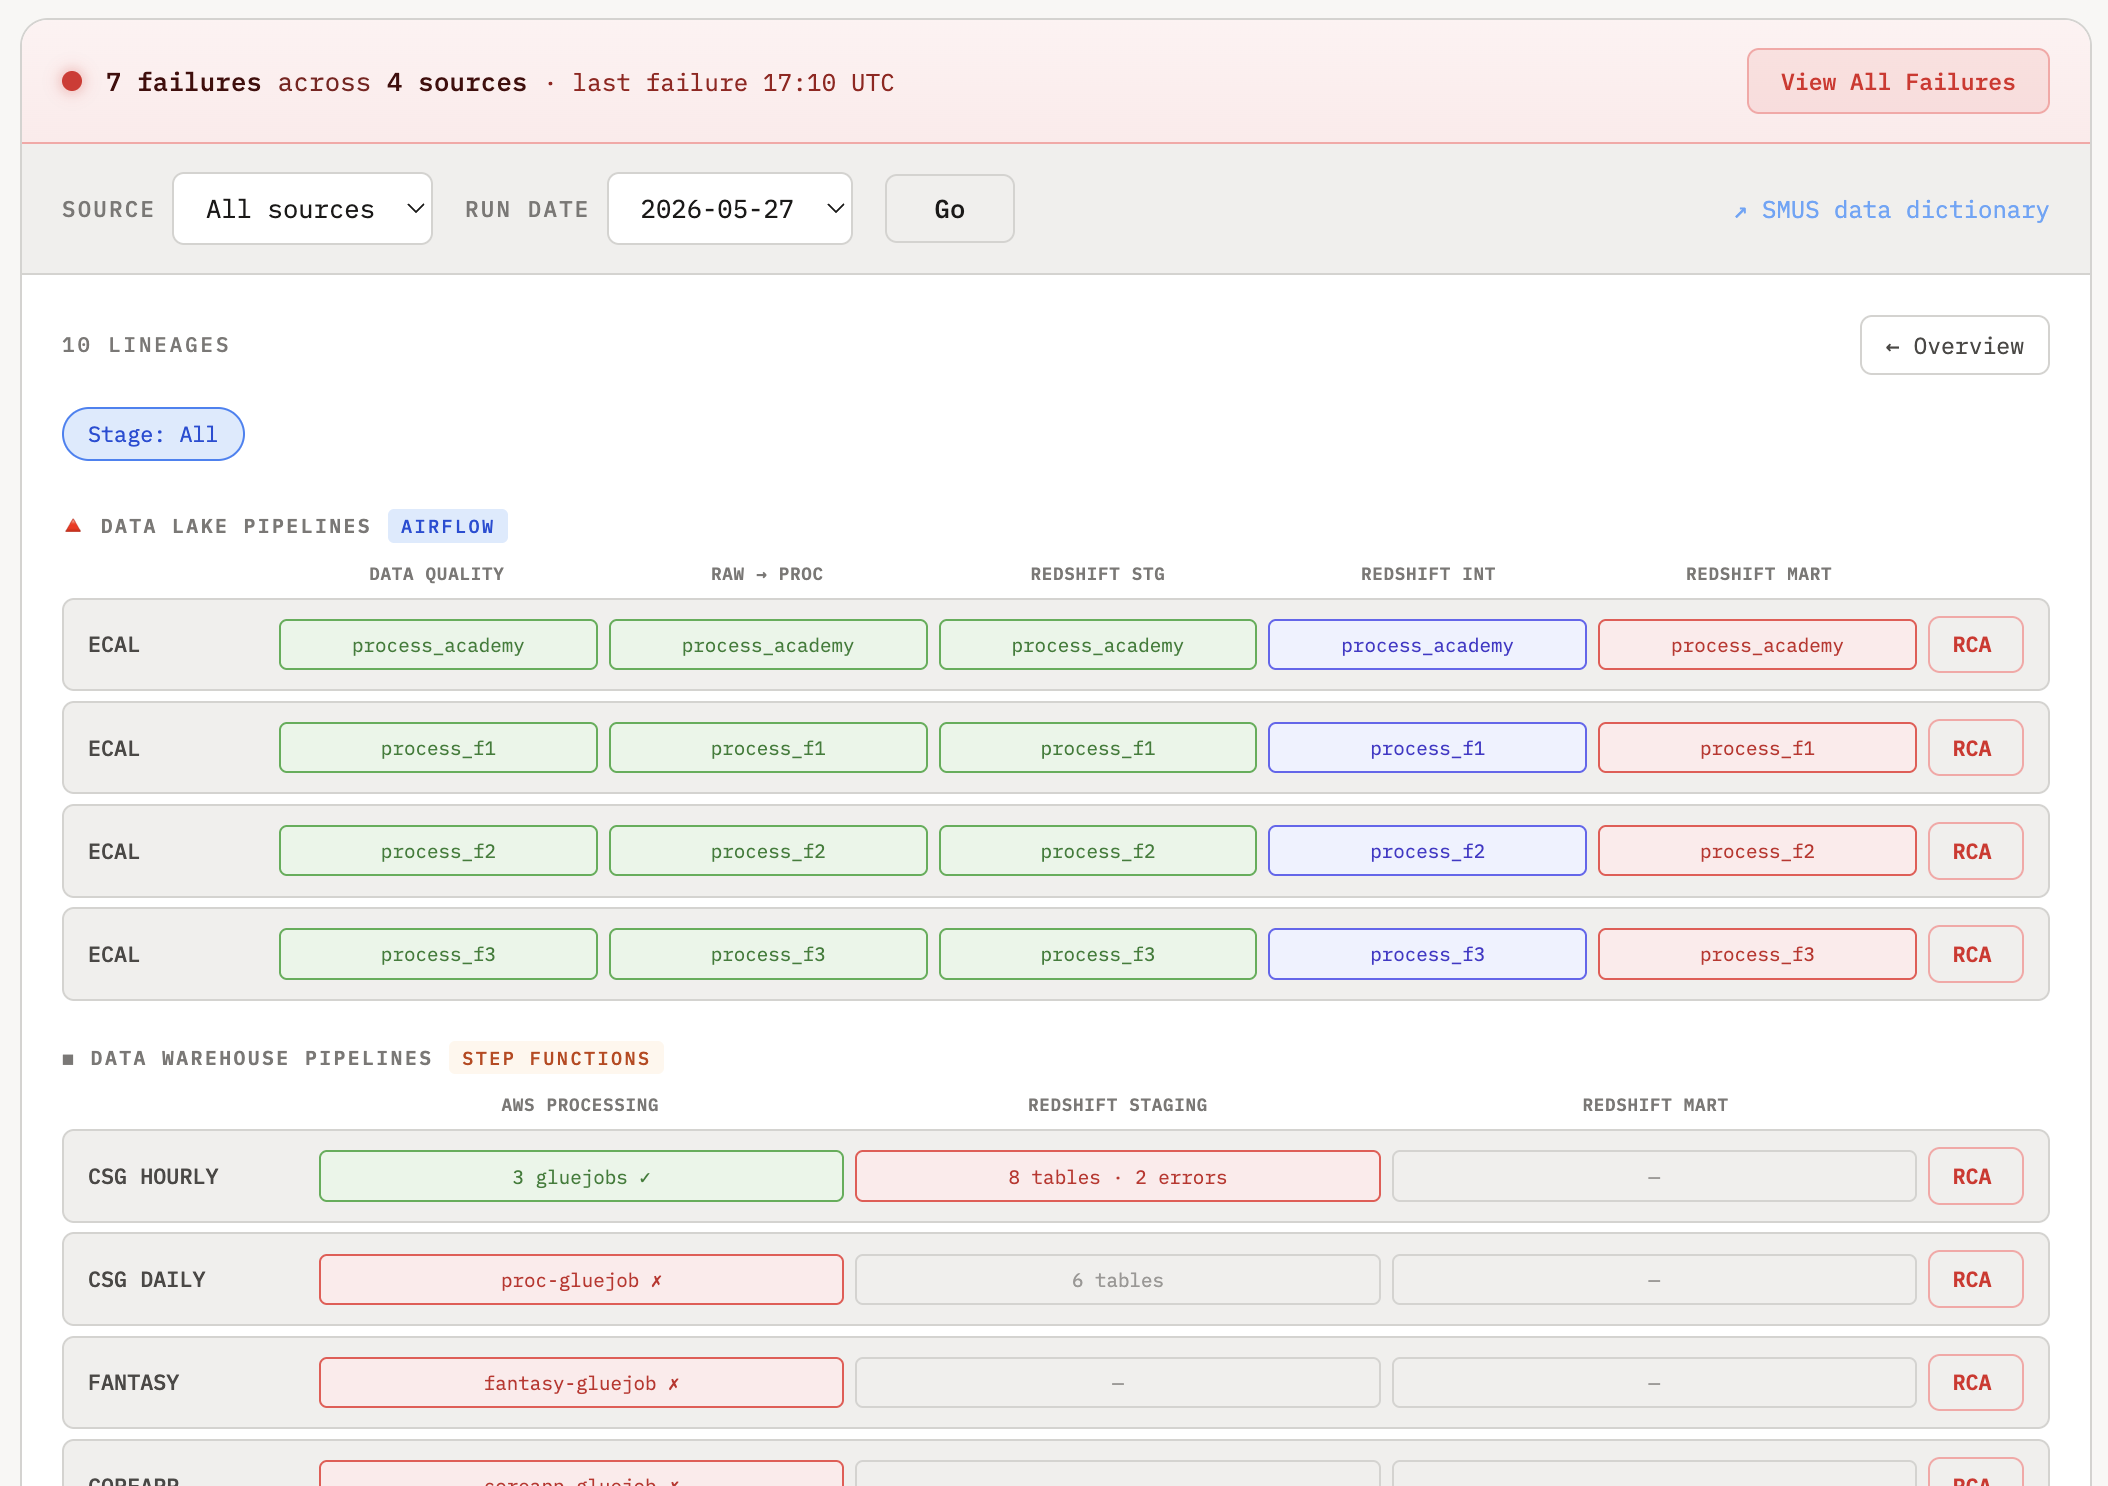Image resolution: width=2108 pixels, height=1486 pixels.
Task: Click the red failure status dot
Action: tap(72, 81)
